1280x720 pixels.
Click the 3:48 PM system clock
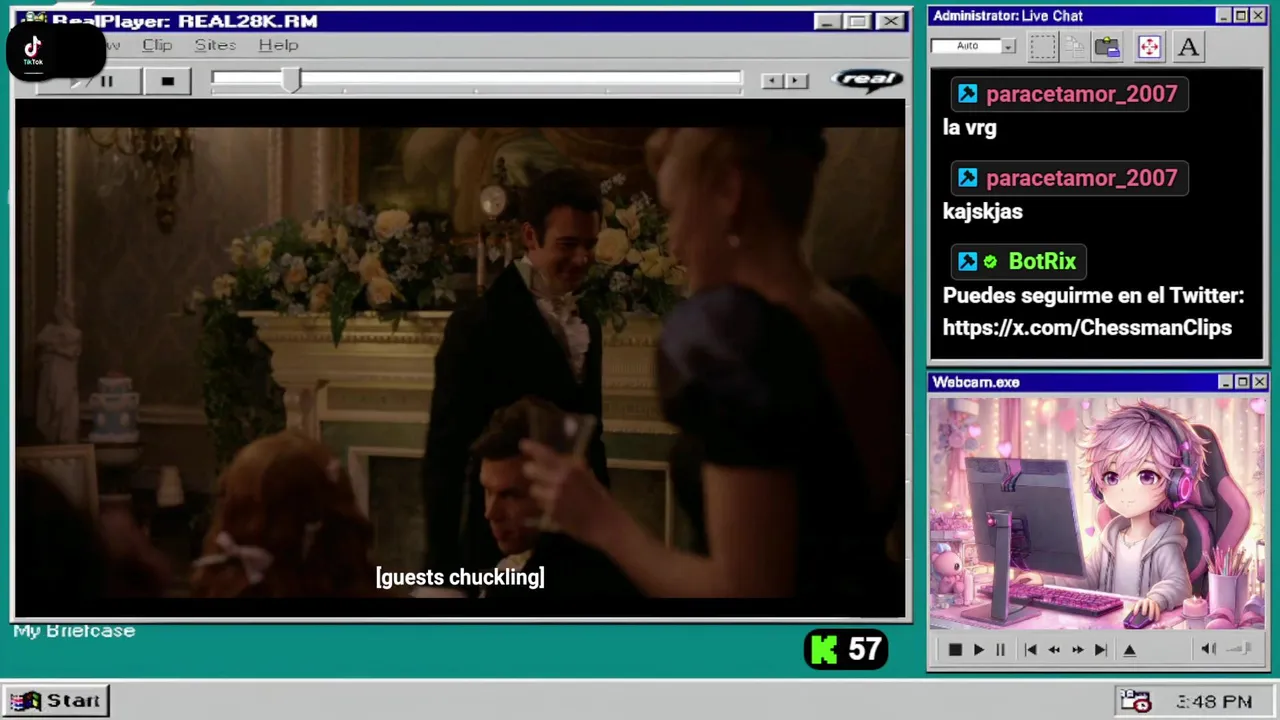click(x=1214, y=702)
